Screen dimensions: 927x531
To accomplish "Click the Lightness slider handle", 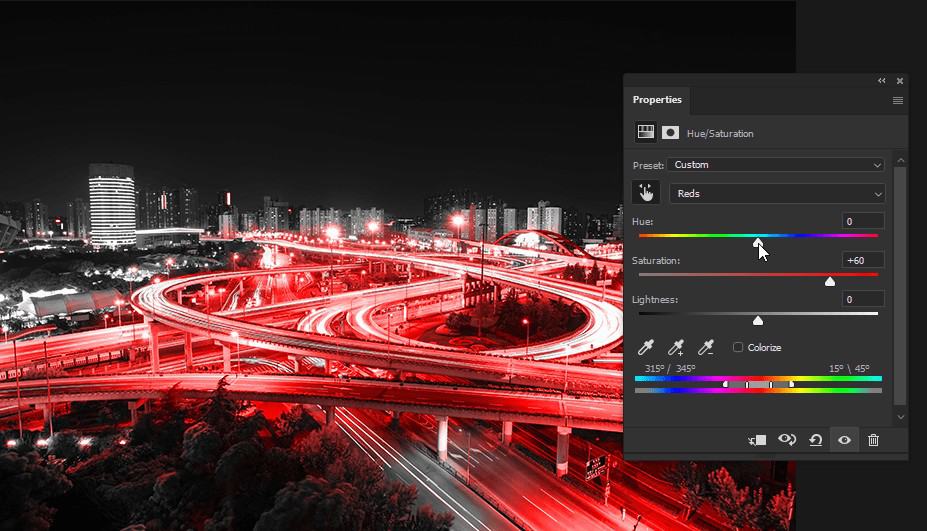I will tap(758, 320).
